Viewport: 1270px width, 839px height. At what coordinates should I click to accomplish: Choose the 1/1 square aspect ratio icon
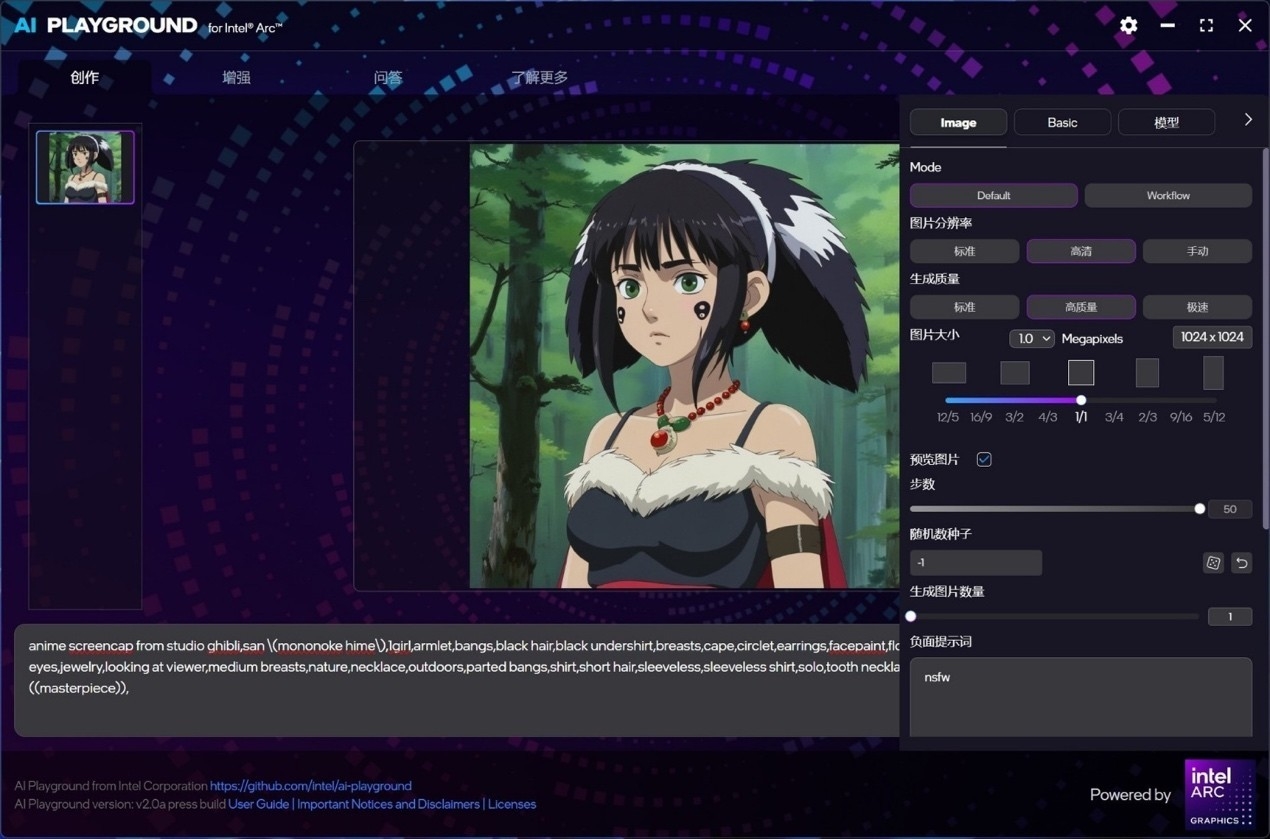(x=1080, y=373)
